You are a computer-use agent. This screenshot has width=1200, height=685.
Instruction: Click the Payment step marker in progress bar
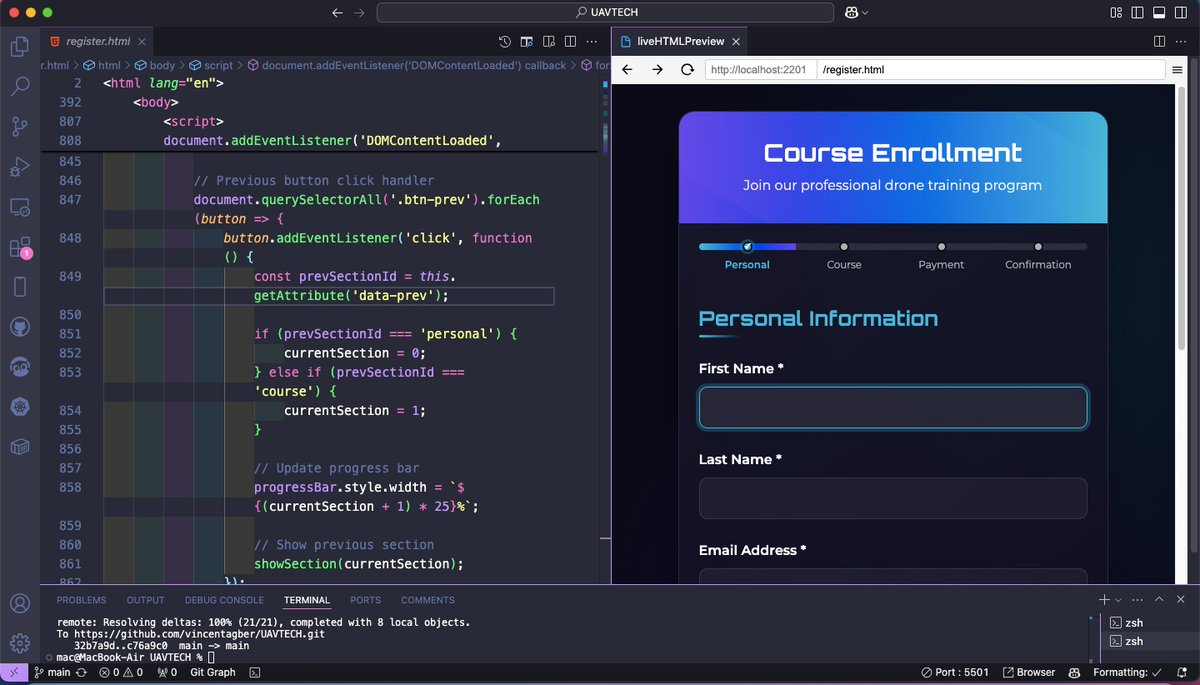[x=941, y=246]
